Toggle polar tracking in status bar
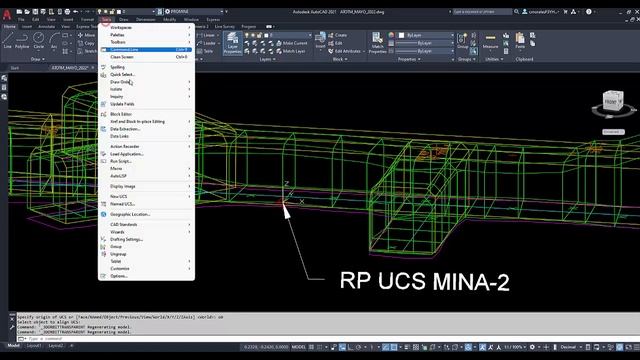 coord(359,347)
